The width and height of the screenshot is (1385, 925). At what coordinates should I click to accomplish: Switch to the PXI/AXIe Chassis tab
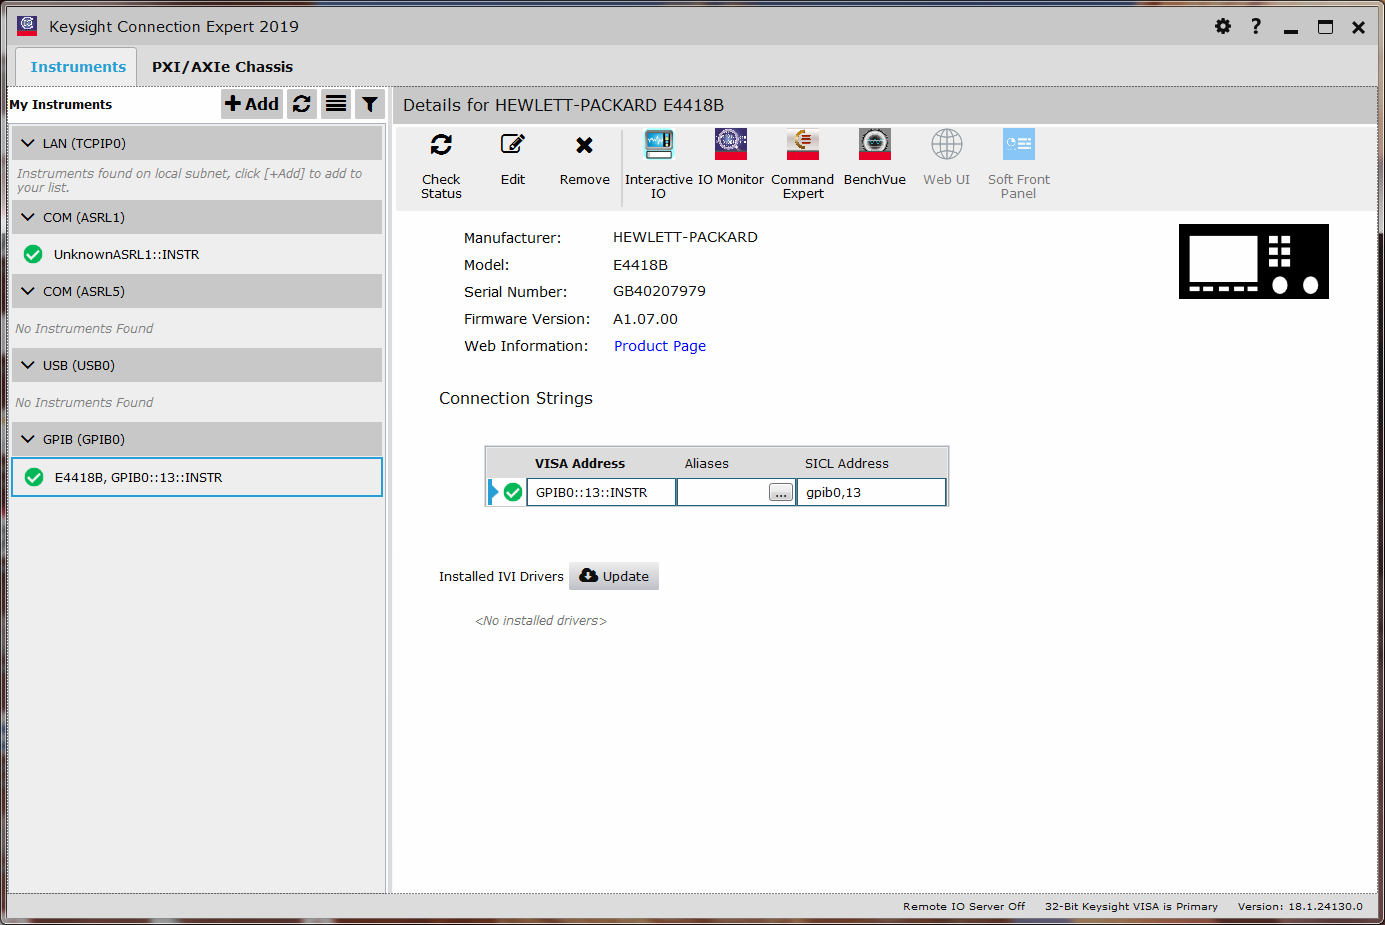coord(222,67)
